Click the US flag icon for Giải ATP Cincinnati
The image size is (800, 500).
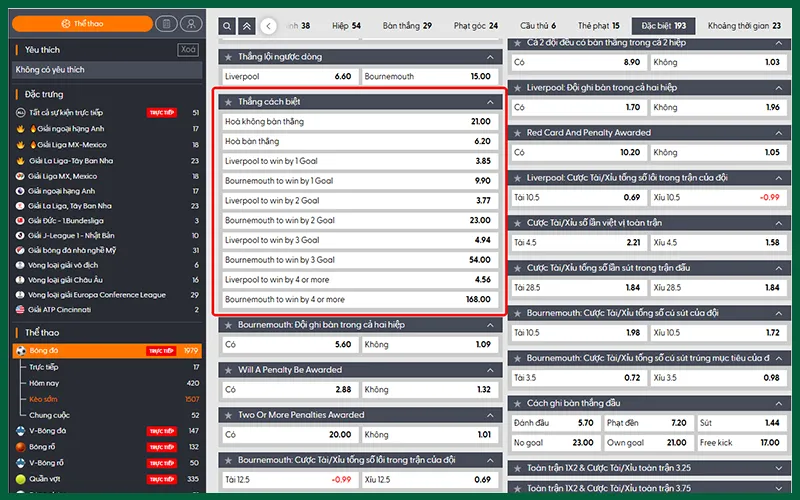20,310
